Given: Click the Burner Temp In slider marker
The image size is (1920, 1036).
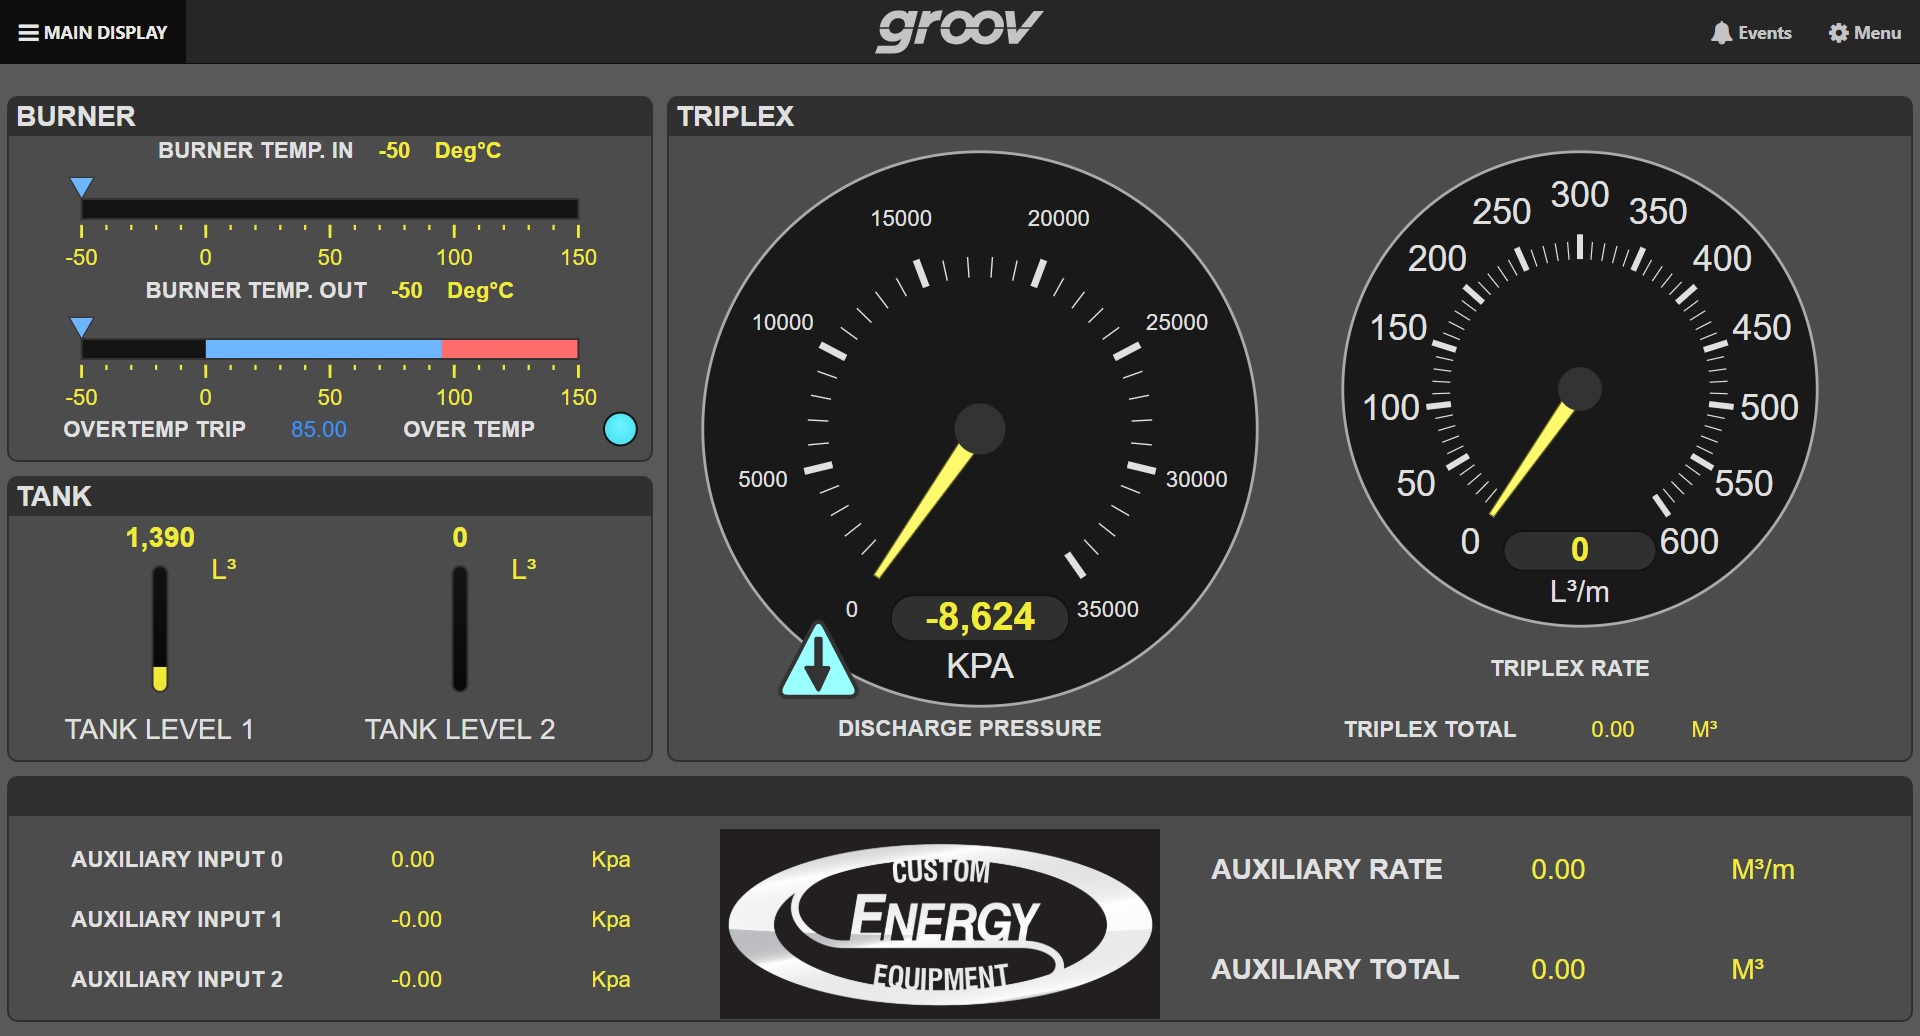Looking at the screenshot, I should click(x=82, y=187).
